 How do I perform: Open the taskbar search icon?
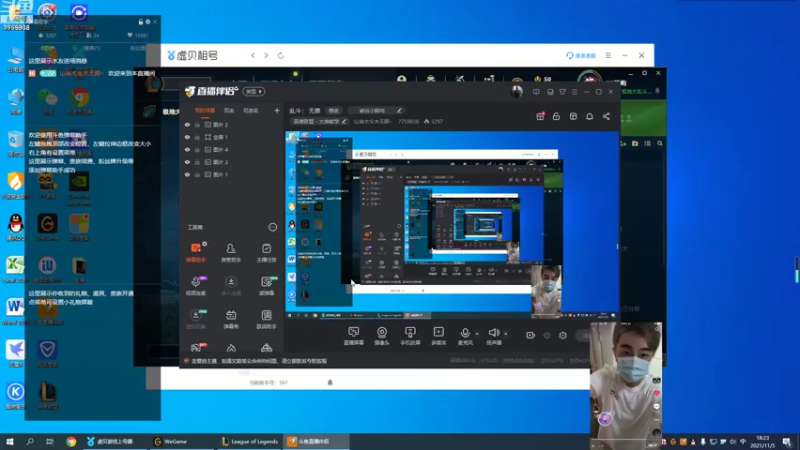tap(30, 441)
